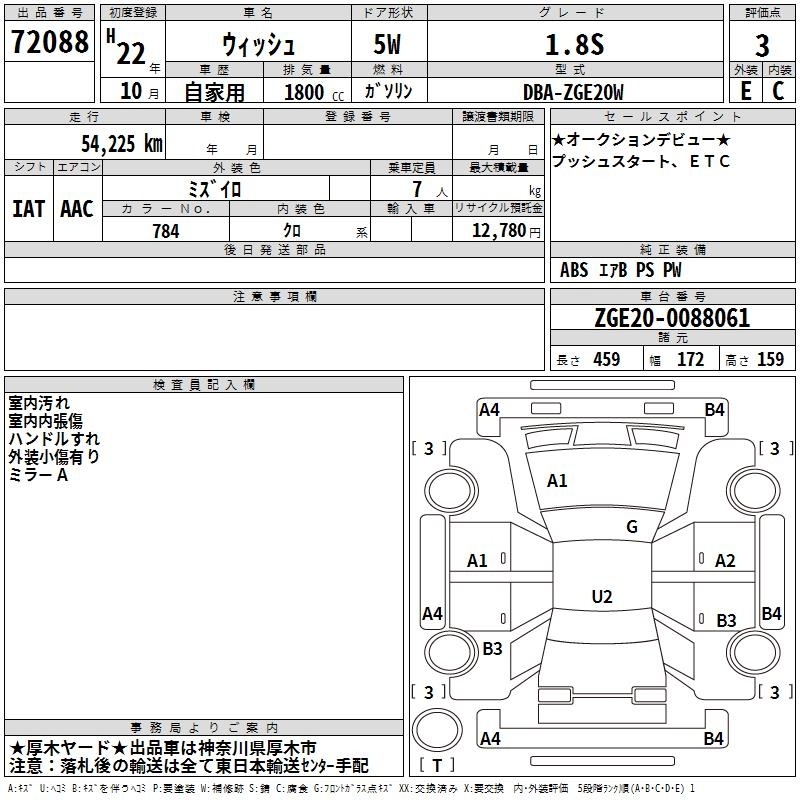This screenshot has width=800, height=800.
Task: Click the interior rating C
Action: pos(778,91)
